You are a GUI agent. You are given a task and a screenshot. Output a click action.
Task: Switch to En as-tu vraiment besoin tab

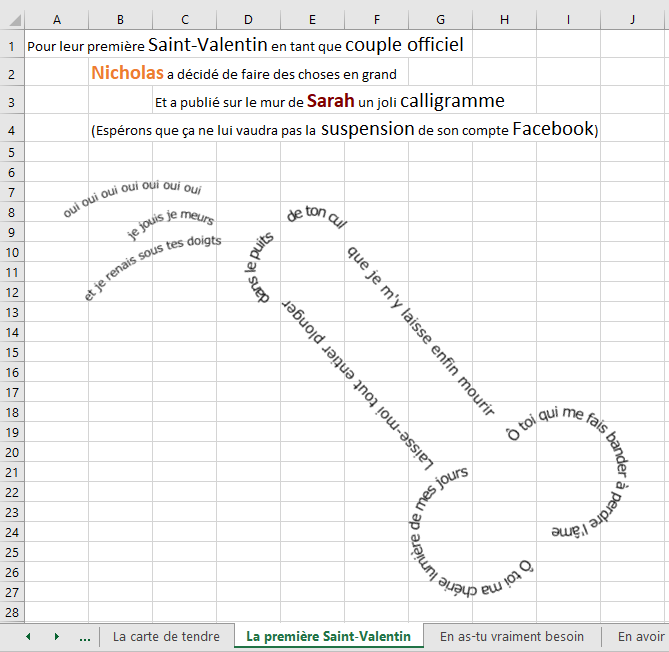click(512, 637)
